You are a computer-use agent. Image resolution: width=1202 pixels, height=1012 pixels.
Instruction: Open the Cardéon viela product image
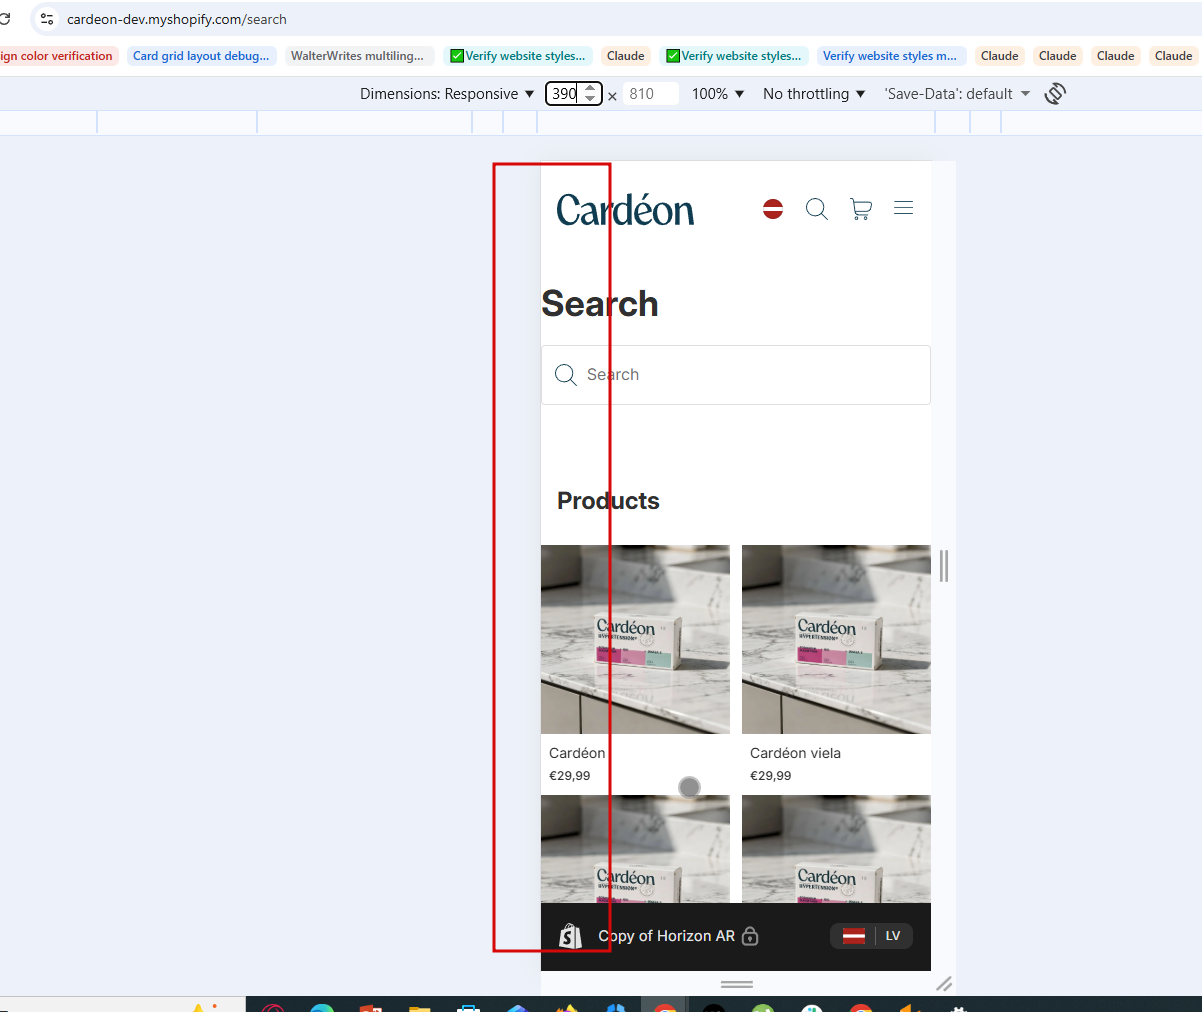tap(836, 639)
